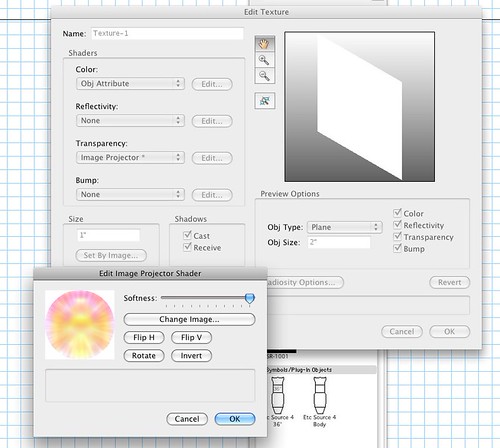
Task: Click the Obj Size input field
Action: pyautogui.click(x=339, y=242)
